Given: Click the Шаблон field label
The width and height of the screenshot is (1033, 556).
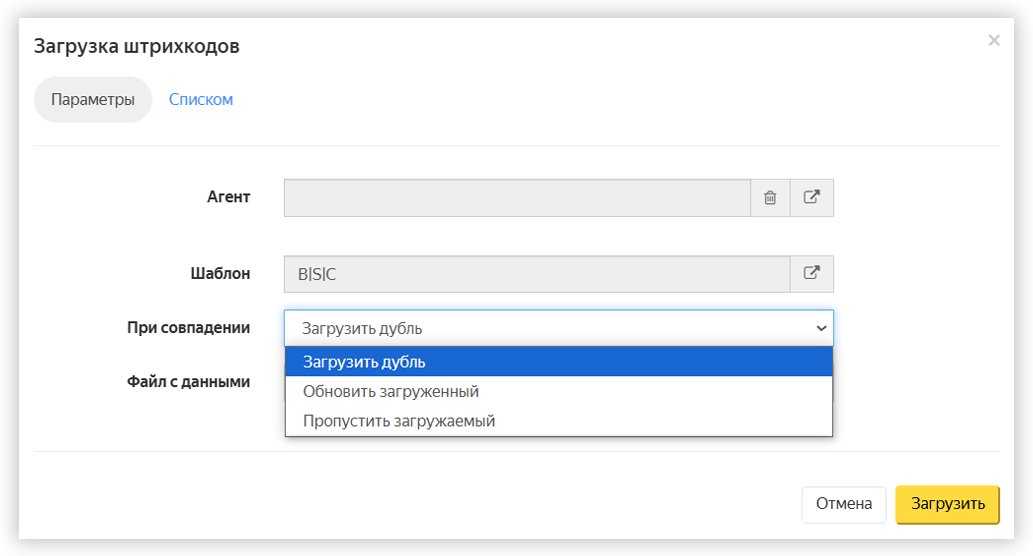Looking at the screenshot, I should click(220, 273).
